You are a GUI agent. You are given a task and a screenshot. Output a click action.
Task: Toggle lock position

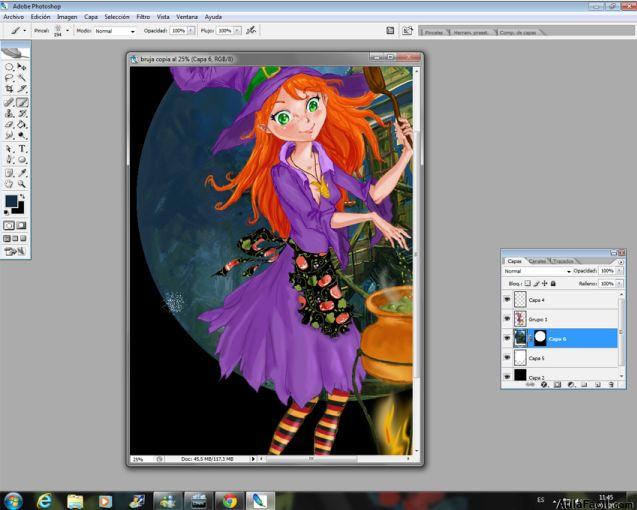pos(545,284)
